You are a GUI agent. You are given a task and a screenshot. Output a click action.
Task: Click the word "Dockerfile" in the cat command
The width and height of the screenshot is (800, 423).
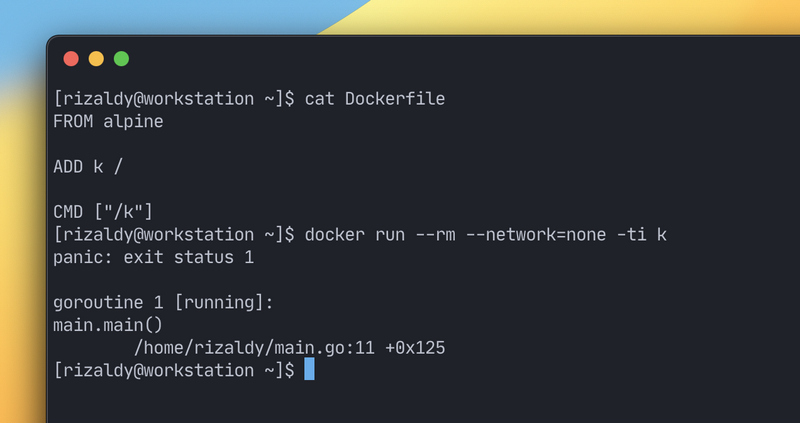[395, 99]
